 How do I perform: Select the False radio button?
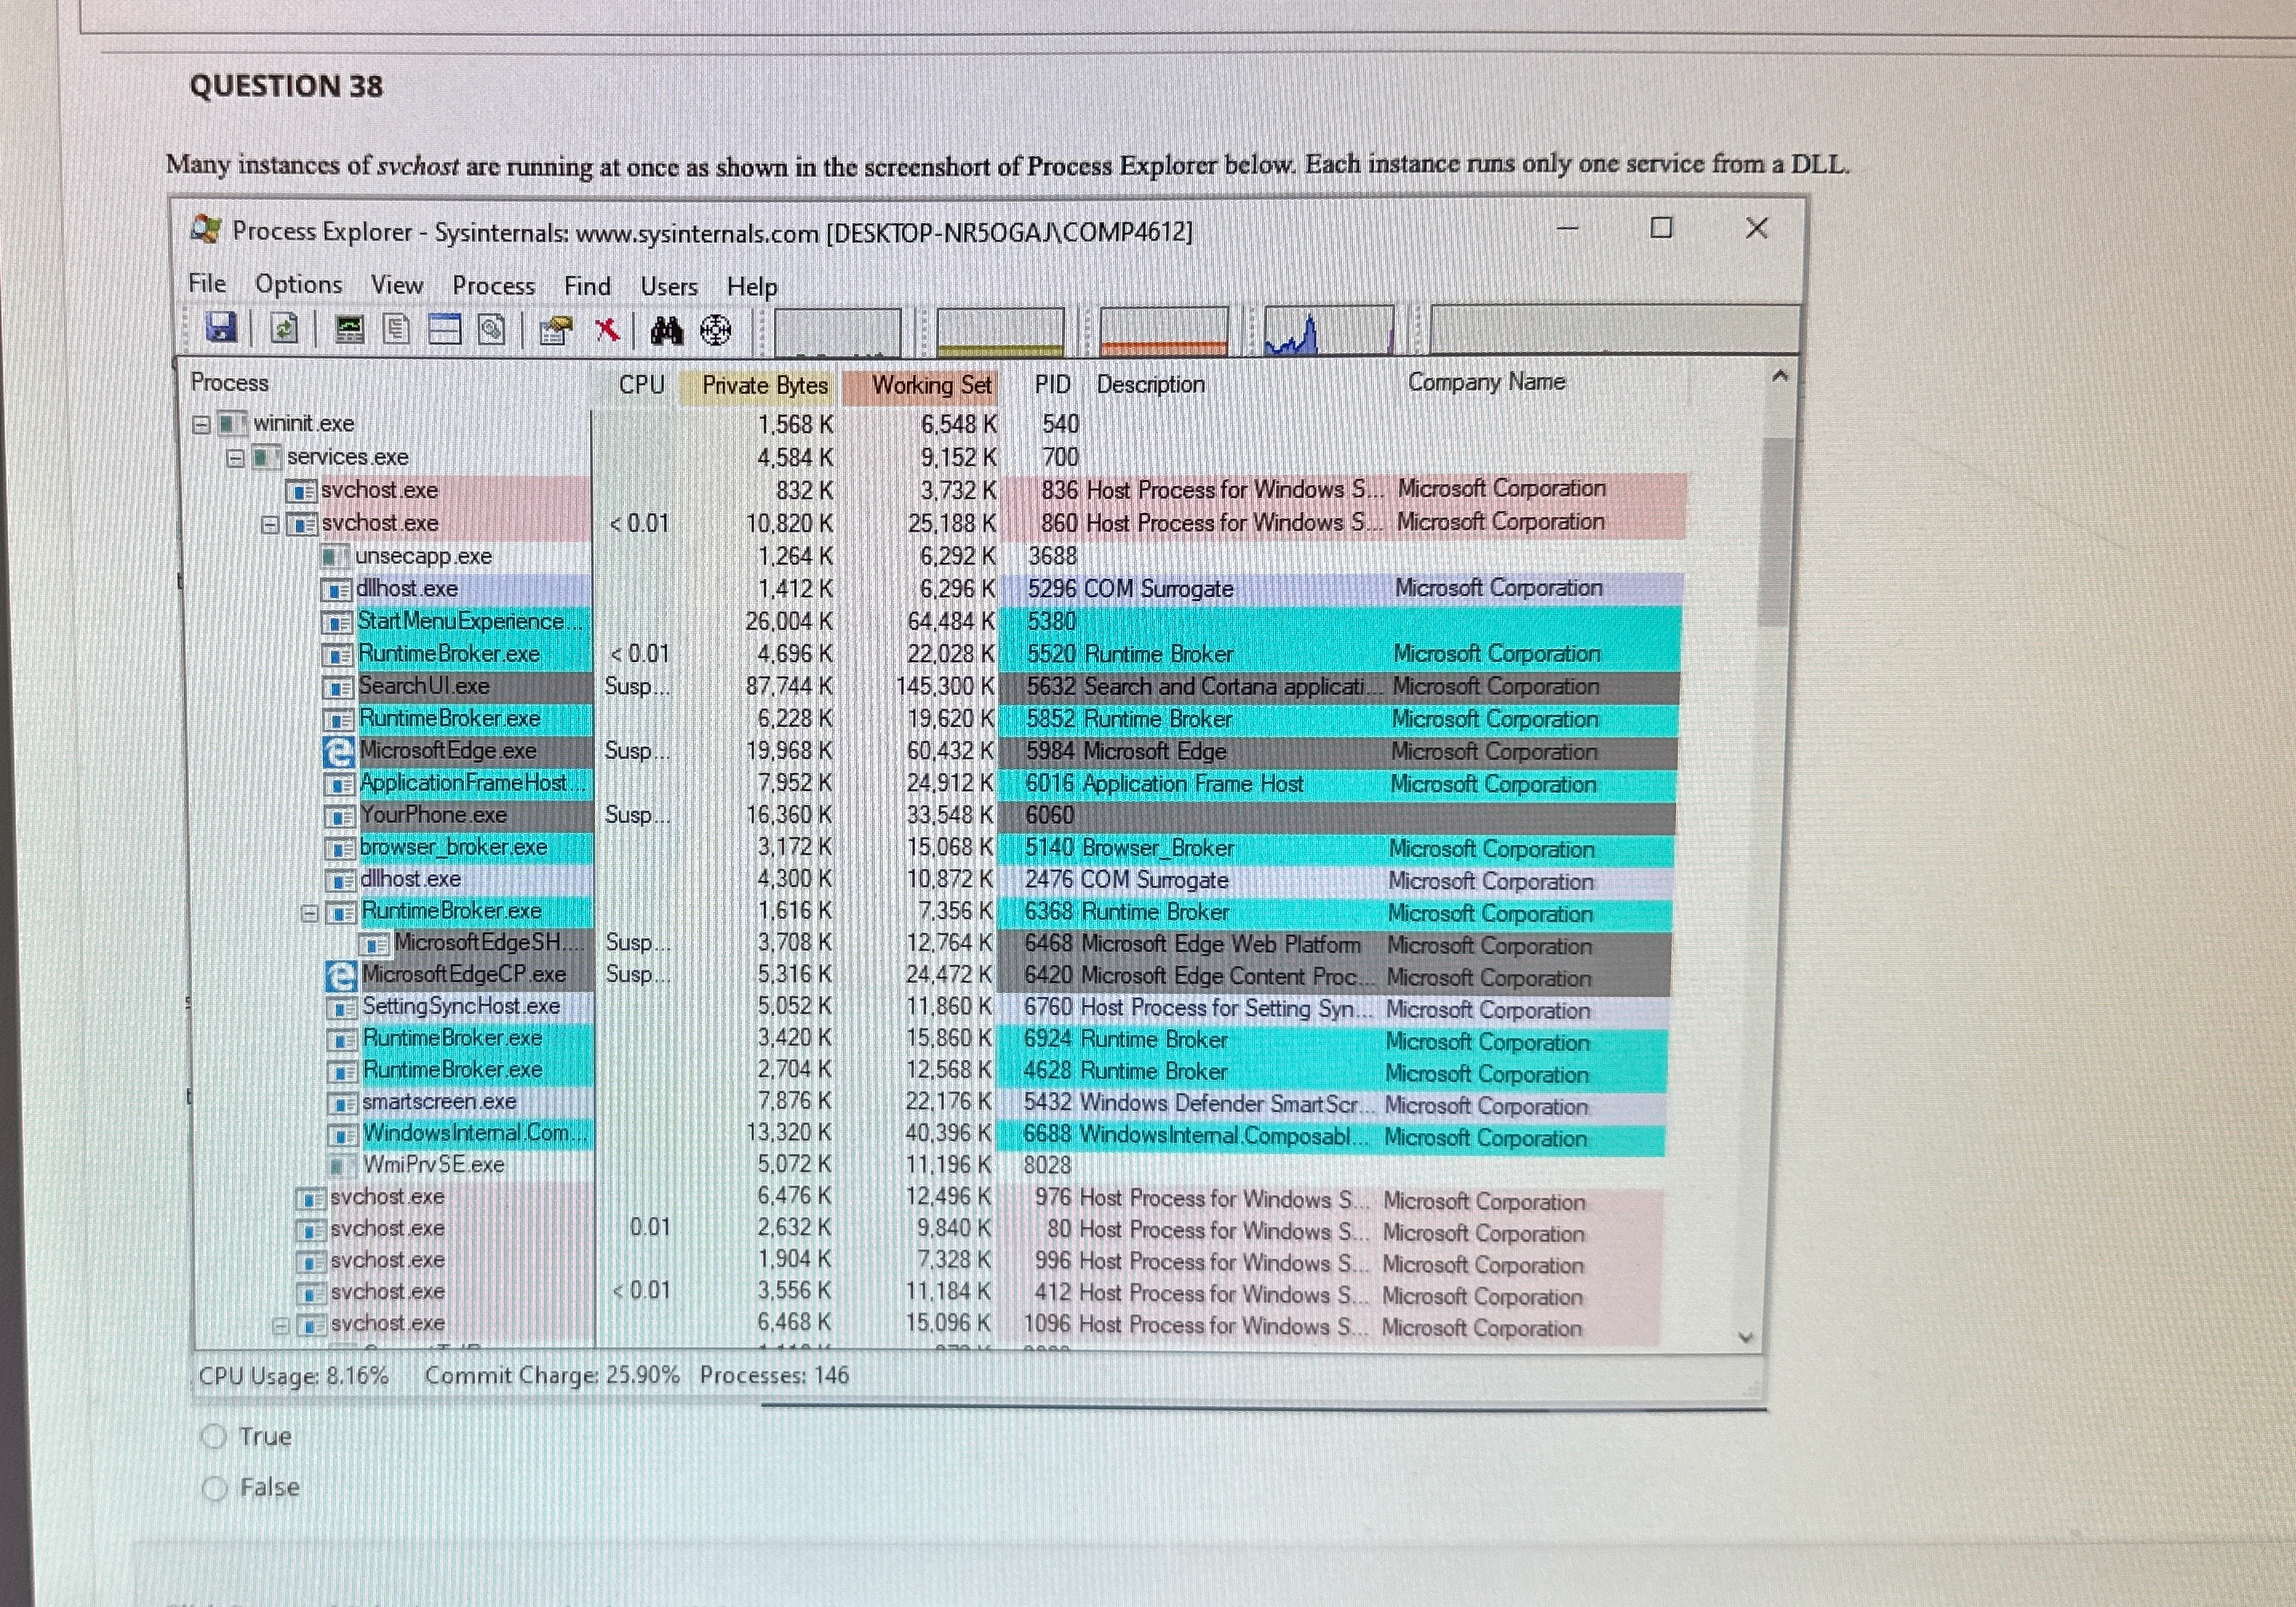[215, 1488]
